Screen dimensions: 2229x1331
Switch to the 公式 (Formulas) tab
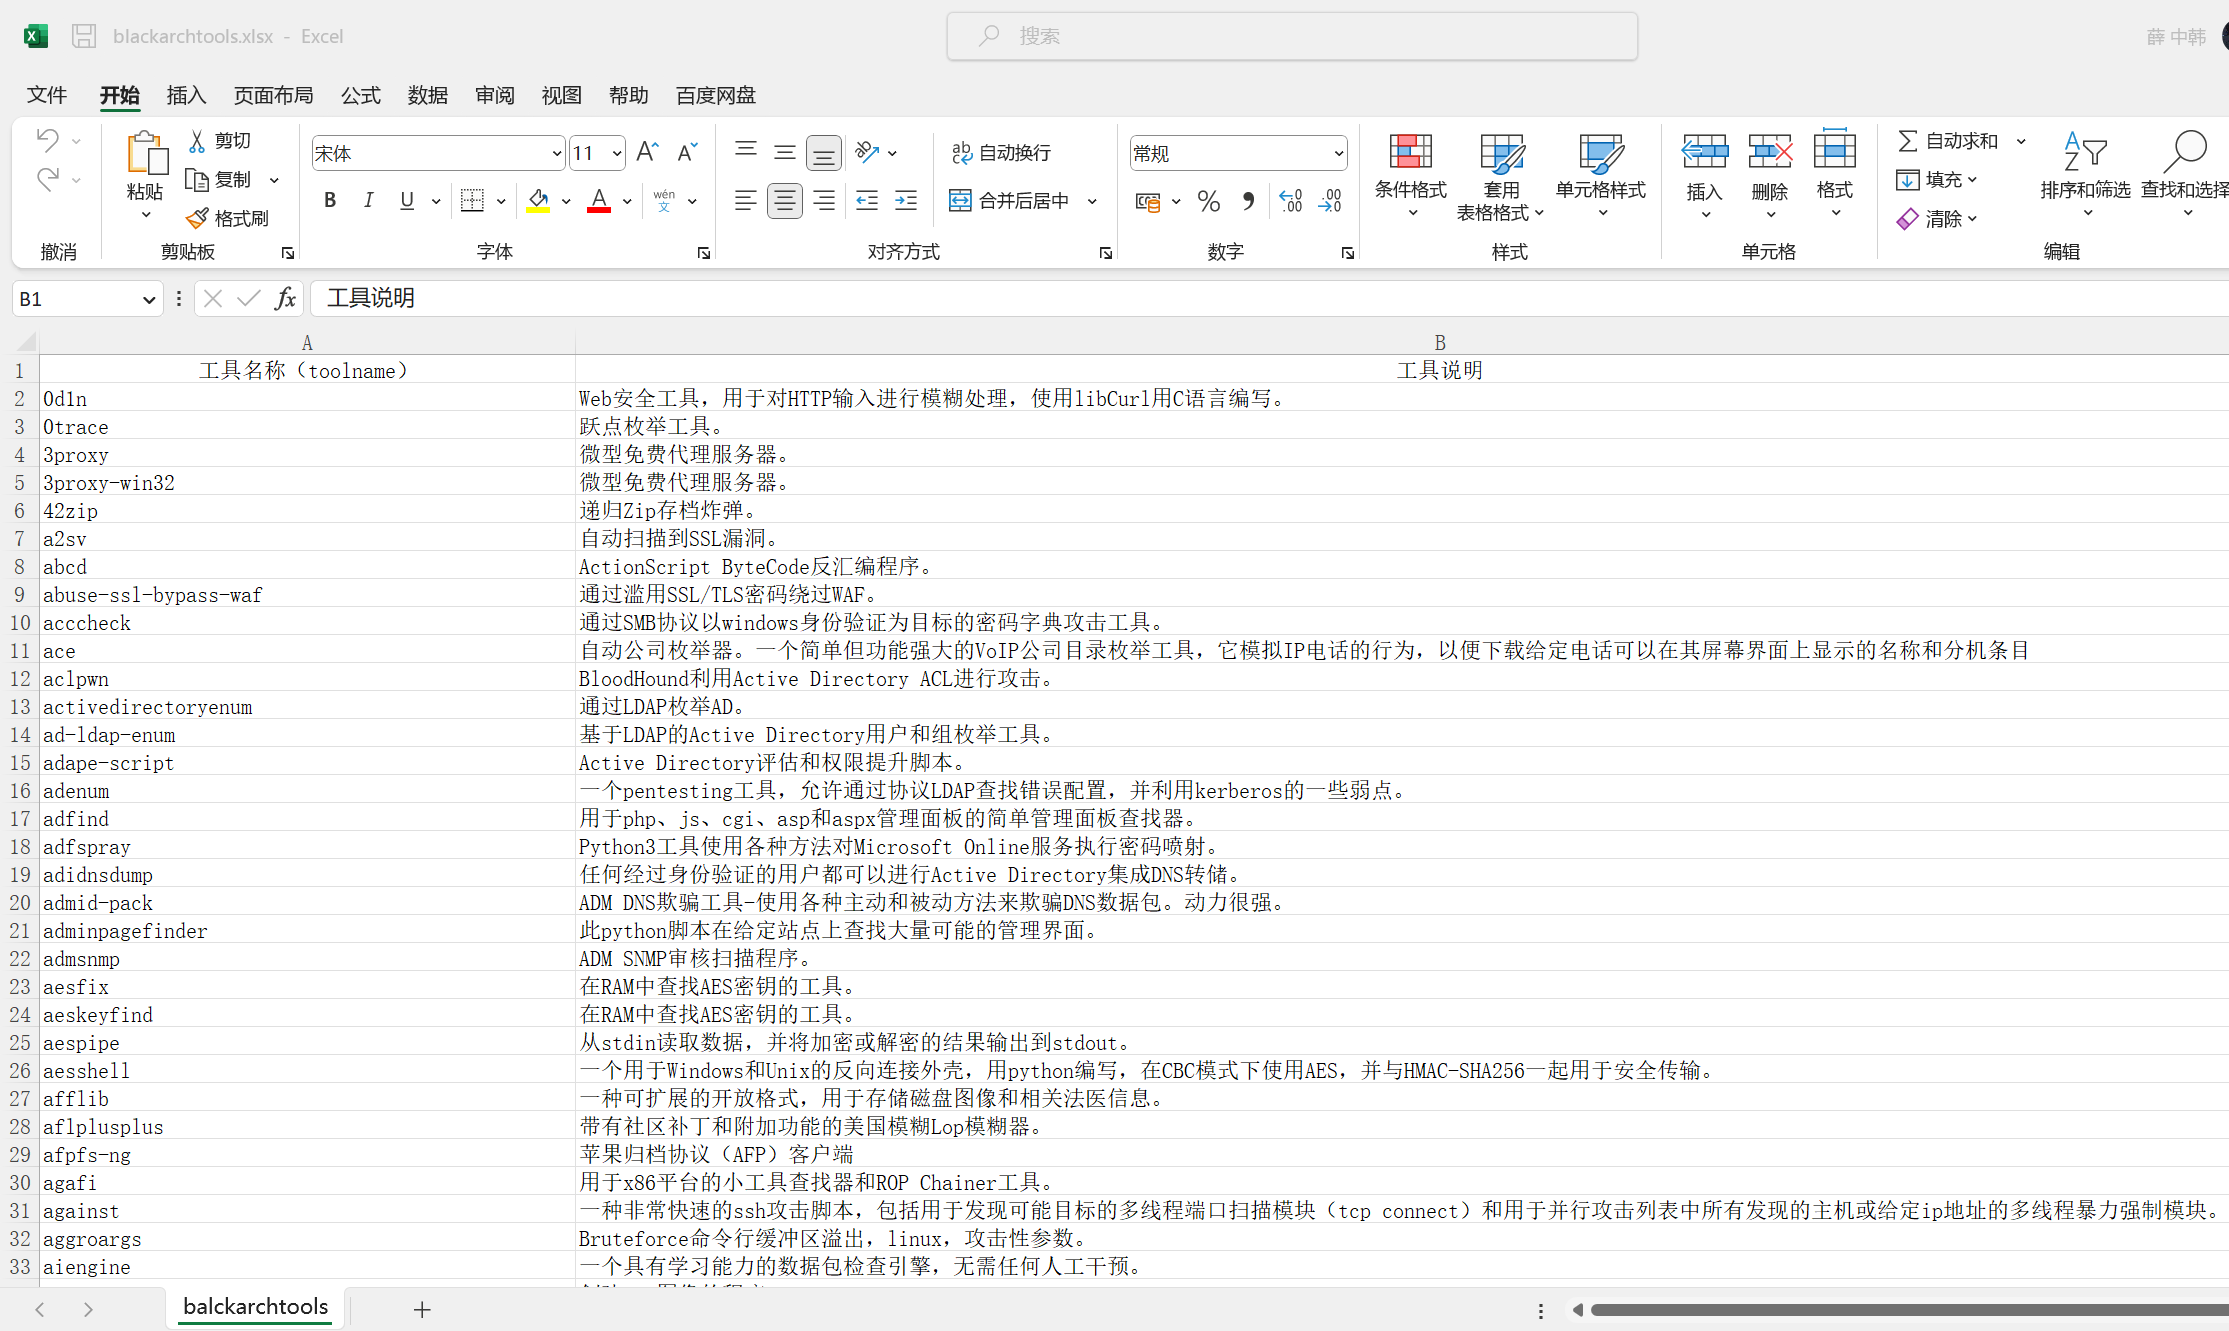(x=361, y=95)
